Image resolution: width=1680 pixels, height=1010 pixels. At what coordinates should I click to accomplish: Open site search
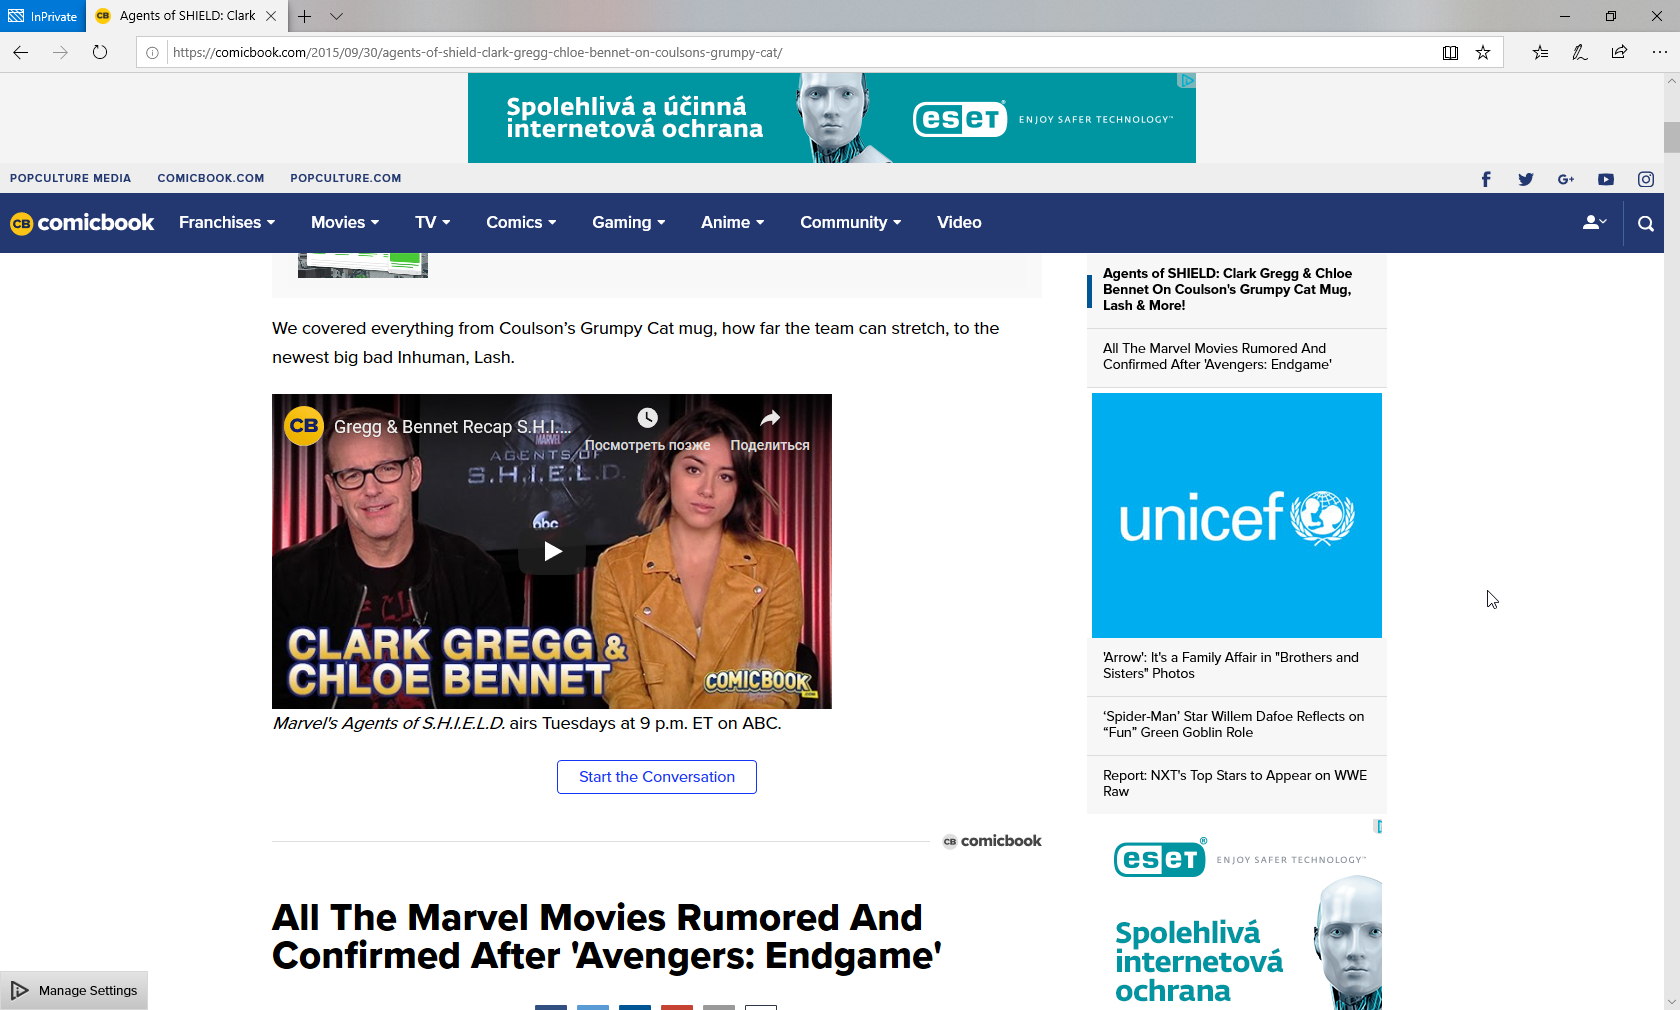coord(1646,223)
